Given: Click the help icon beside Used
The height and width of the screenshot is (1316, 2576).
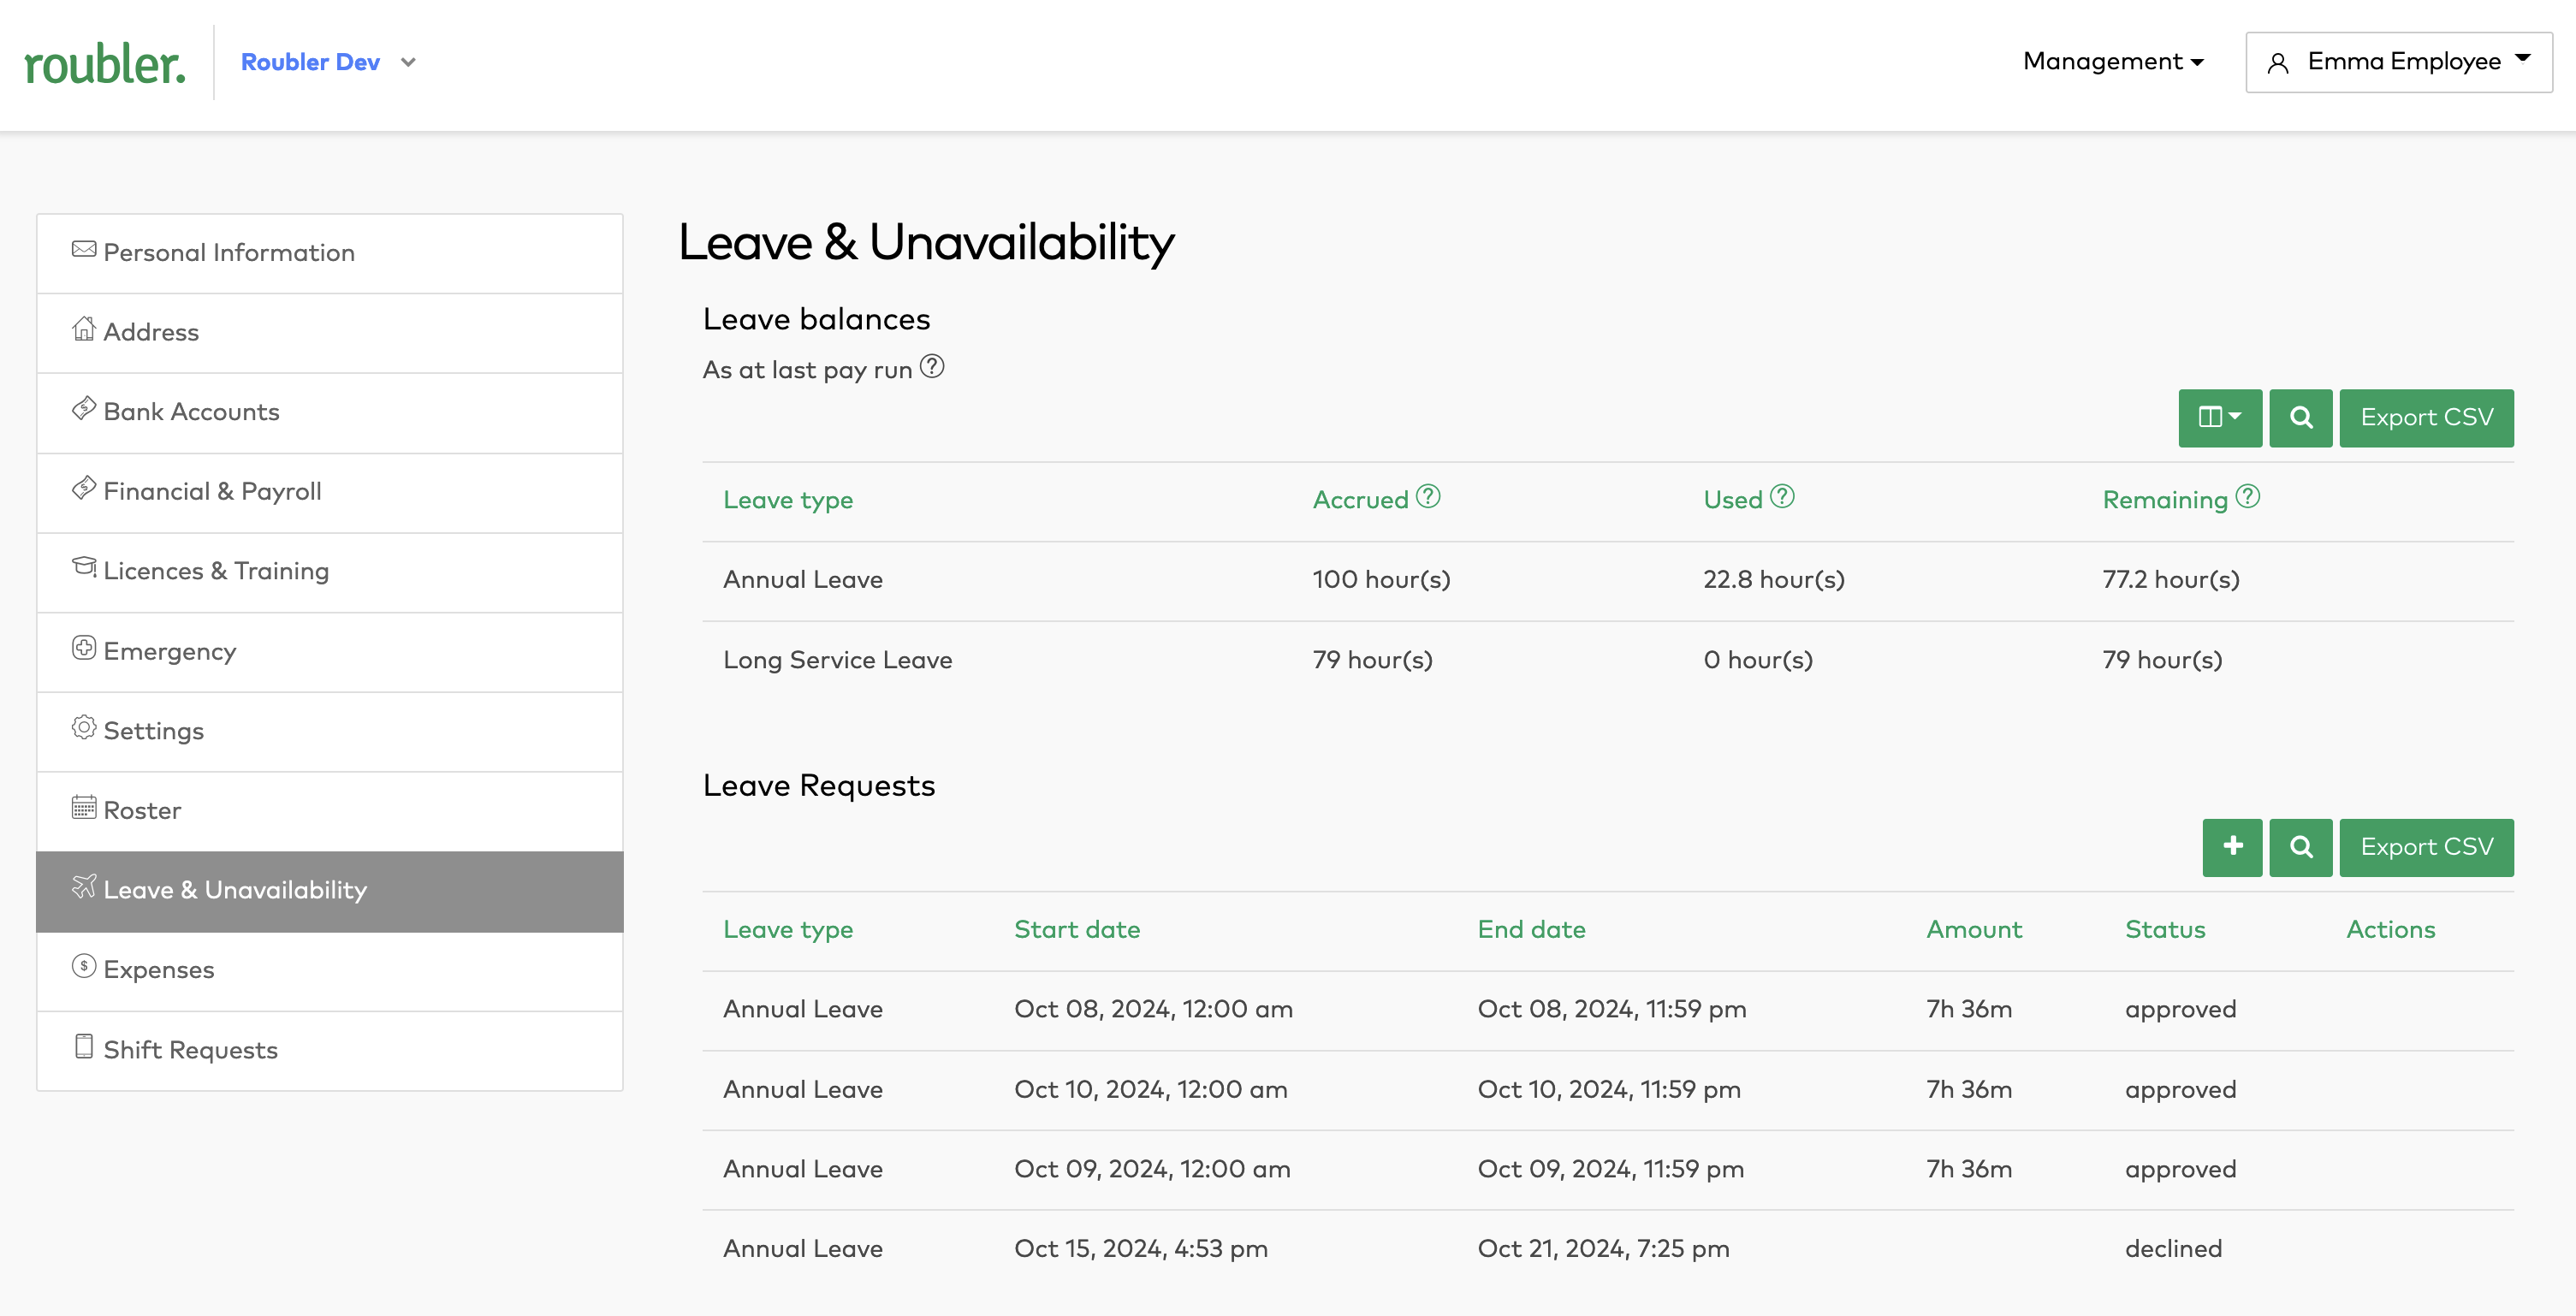Looking at the screenshot, I should tap(1782, 496).
